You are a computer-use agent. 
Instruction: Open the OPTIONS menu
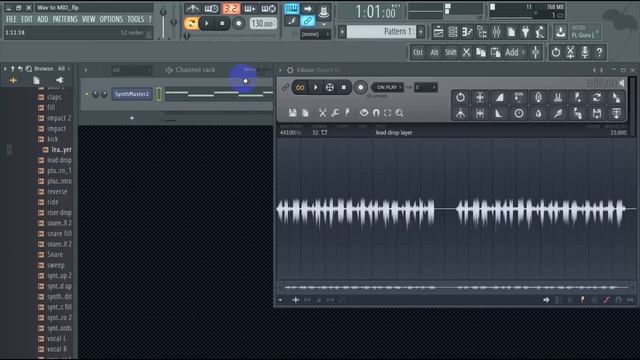tap(111, 19)
